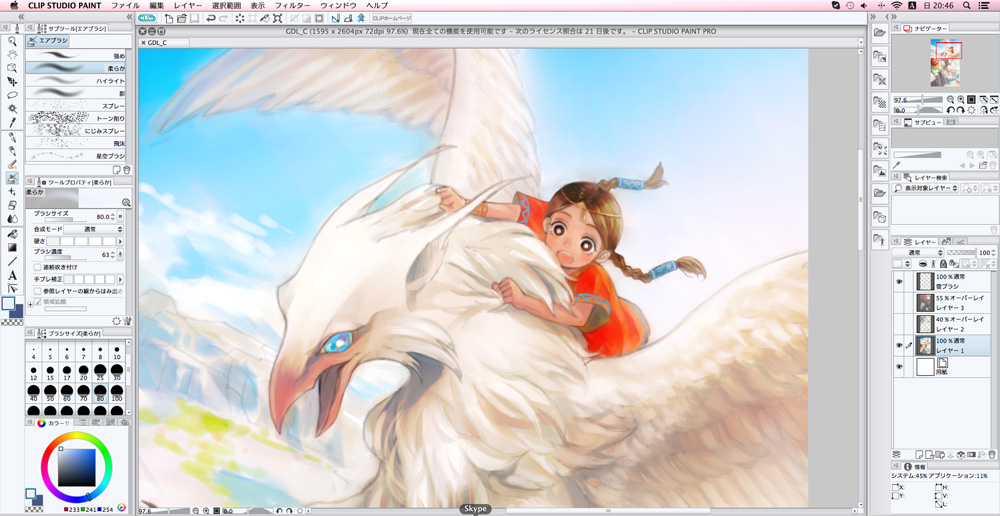This screenshot has height=516, width=1000.
Task: Delete layer with Layer panel trash icon
Action: pyautogui.click(x=990, y=454)
